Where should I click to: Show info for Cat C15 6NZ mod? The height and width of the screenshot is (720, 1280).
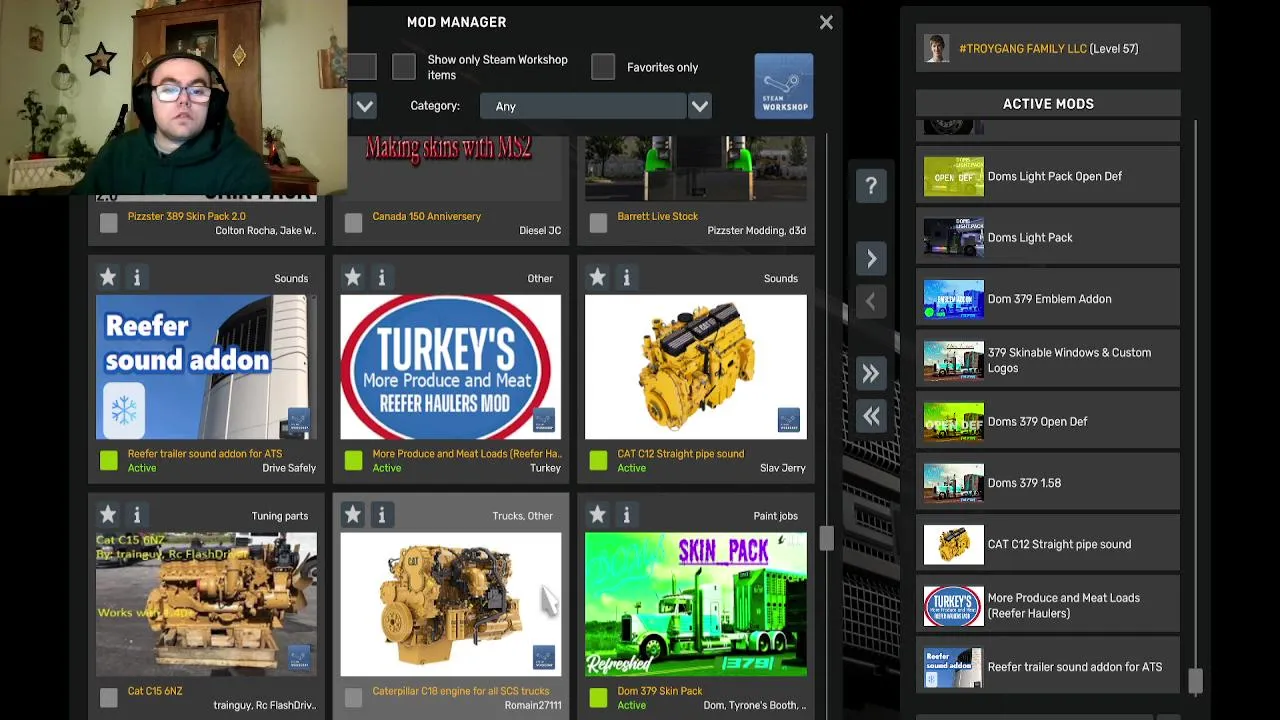[137, 515]
